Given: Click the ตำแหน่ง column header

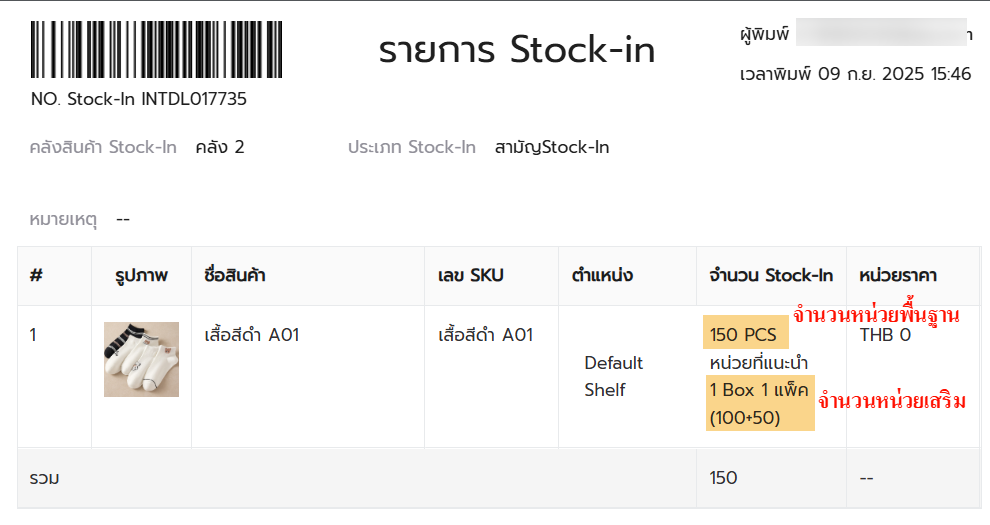Looking at the screenshot, I should pyautogui.click(x=602, y=275).
